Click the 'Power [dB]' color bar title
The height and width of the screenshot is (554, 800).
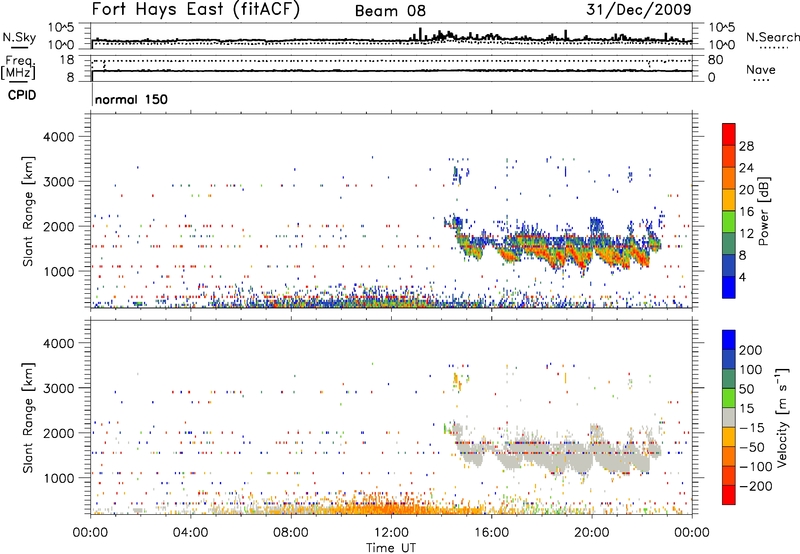pyautogui.click(x=763, y=211)
